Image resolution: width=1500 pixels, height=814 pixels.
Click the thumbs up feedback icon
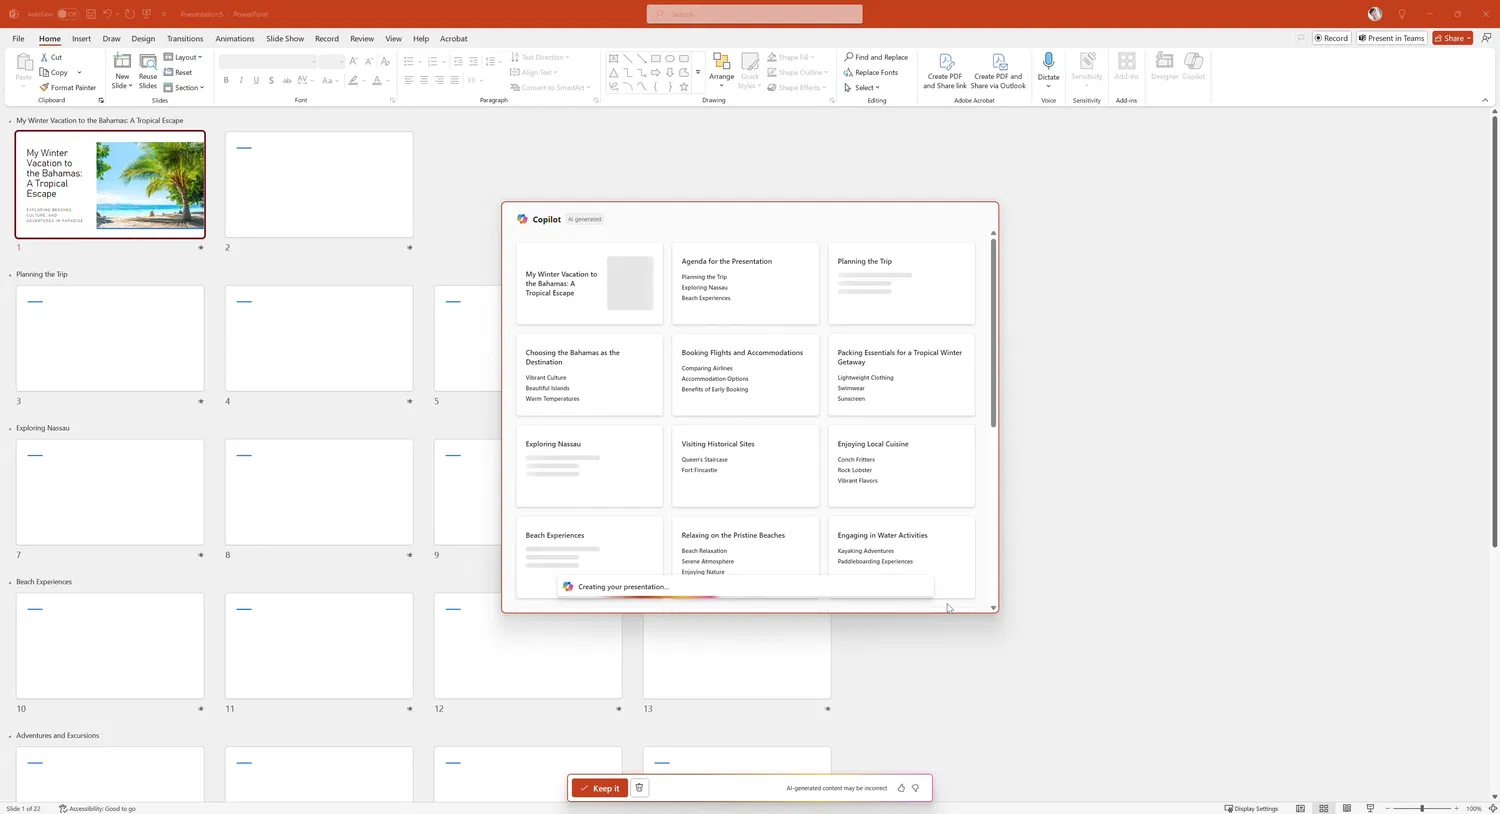pyautogui.click(x=901, y=788)
